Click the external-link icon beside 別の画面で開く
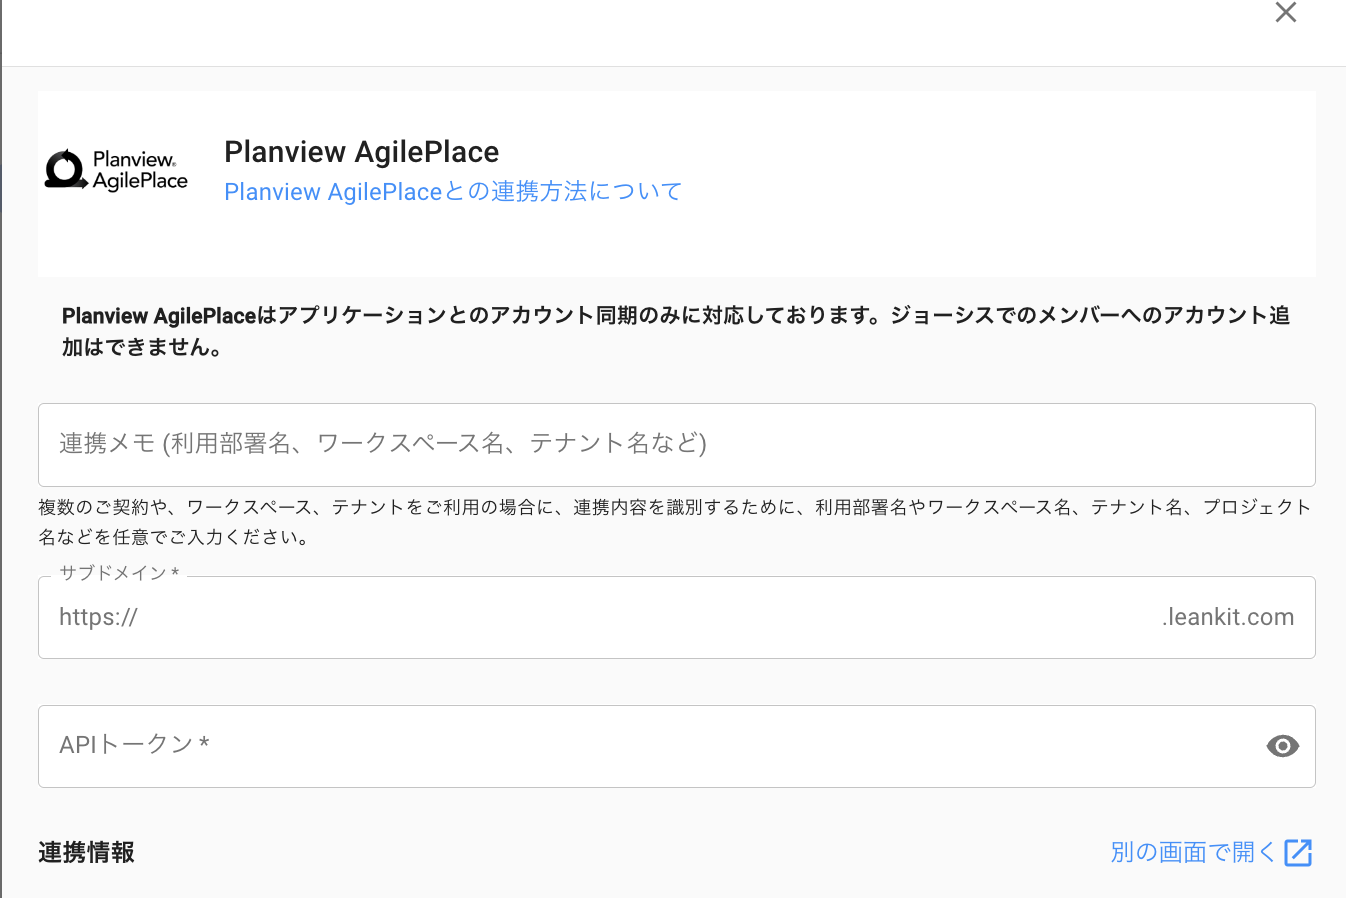The image size is (1346, 898). tap(1298, 852)
